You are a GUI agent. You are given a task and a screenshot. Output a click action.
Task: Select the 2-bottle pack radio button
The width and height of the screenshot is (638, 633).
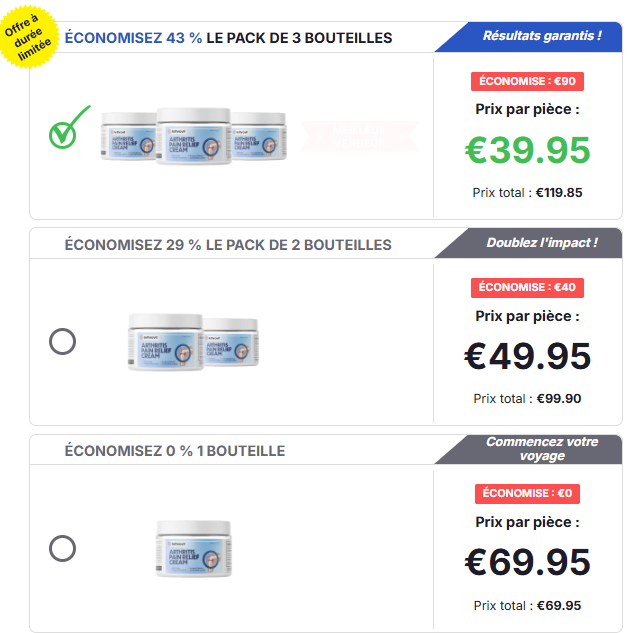[62, 342]
